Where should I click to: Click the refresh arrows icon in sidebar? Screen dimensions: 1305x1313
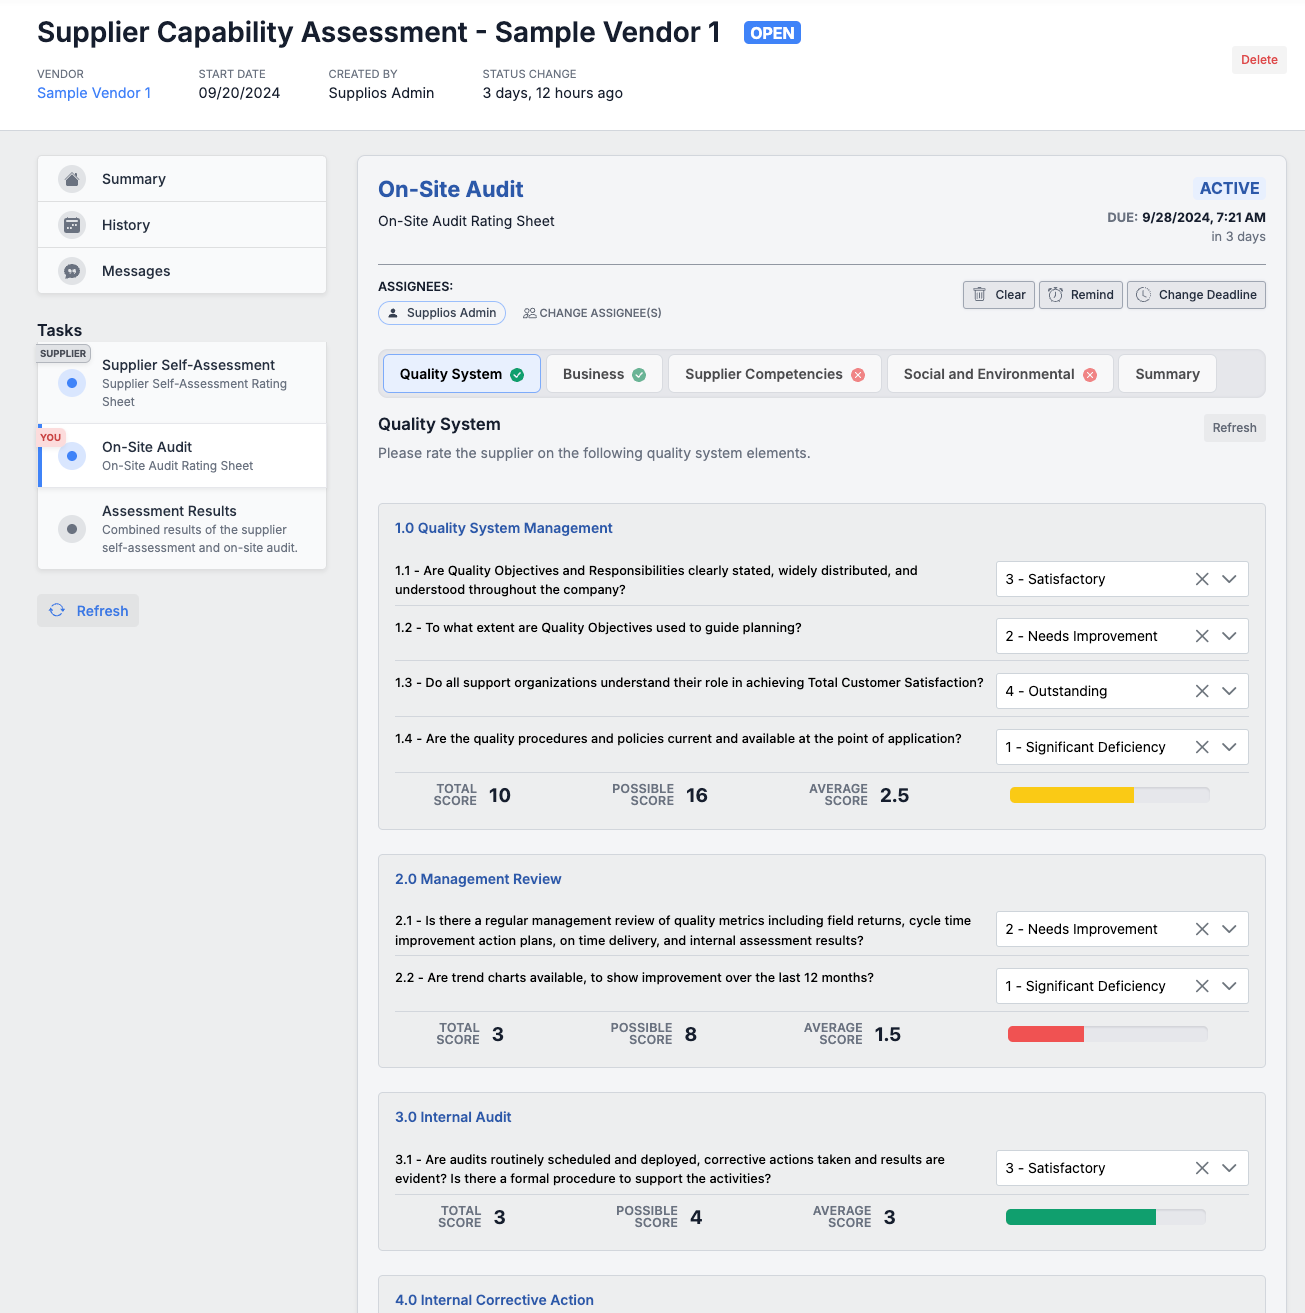[57, 610]
